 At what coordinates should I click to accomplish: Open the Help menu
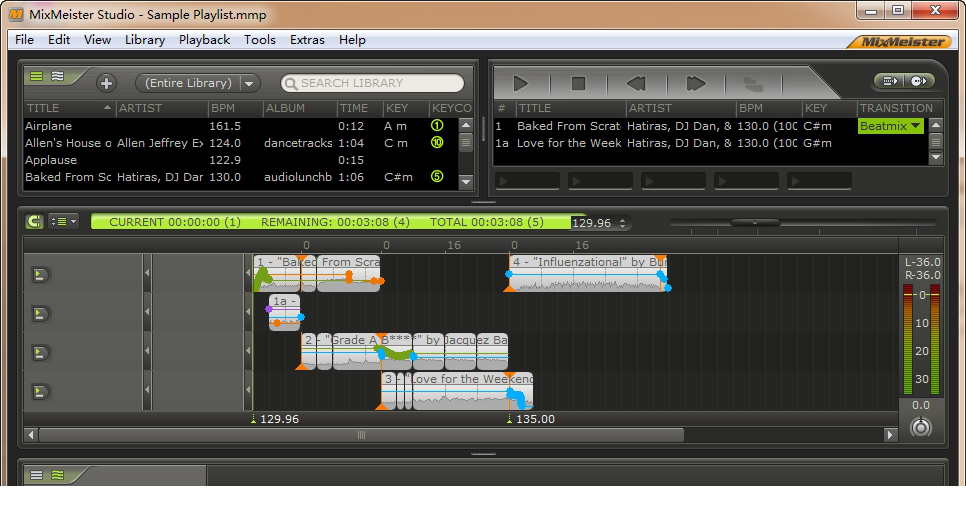(x=352, y=40)
